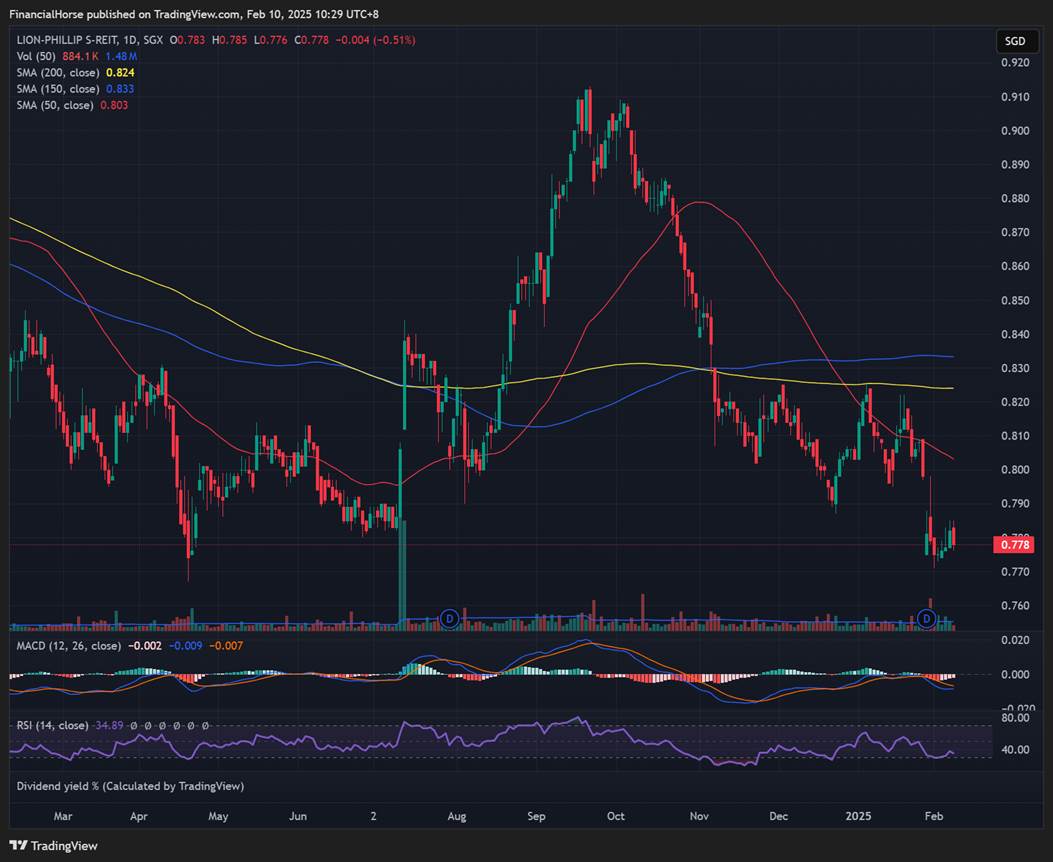The height and width of the screenshot is (862, 1053).
Task: Click the 0.800 price axis label
Action: [1015, 469]
